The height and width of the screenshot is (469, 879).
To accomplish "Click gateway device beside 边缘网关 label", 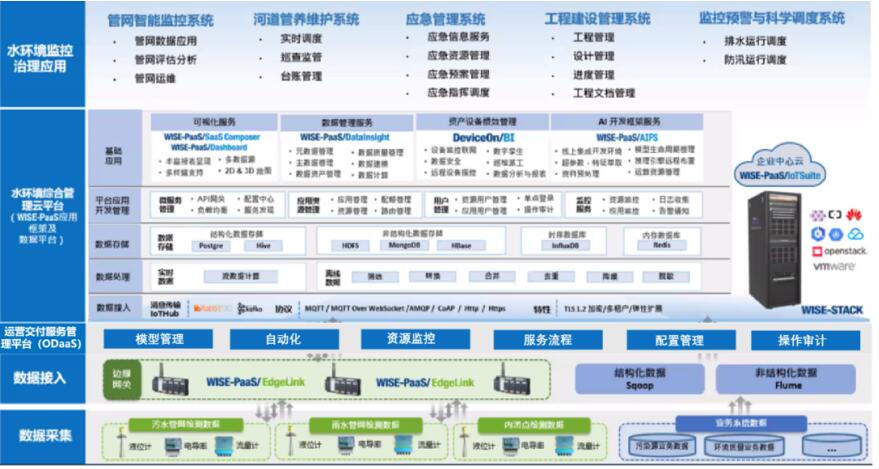I will point(170,380).
